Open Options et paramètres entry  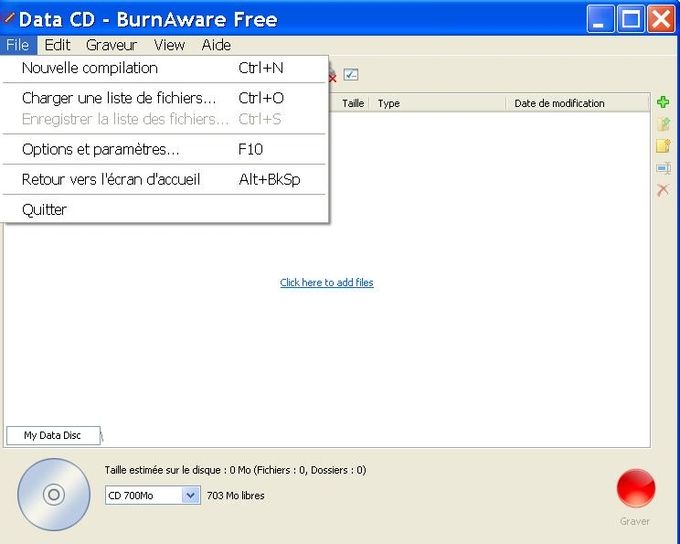tap(164, 149)
